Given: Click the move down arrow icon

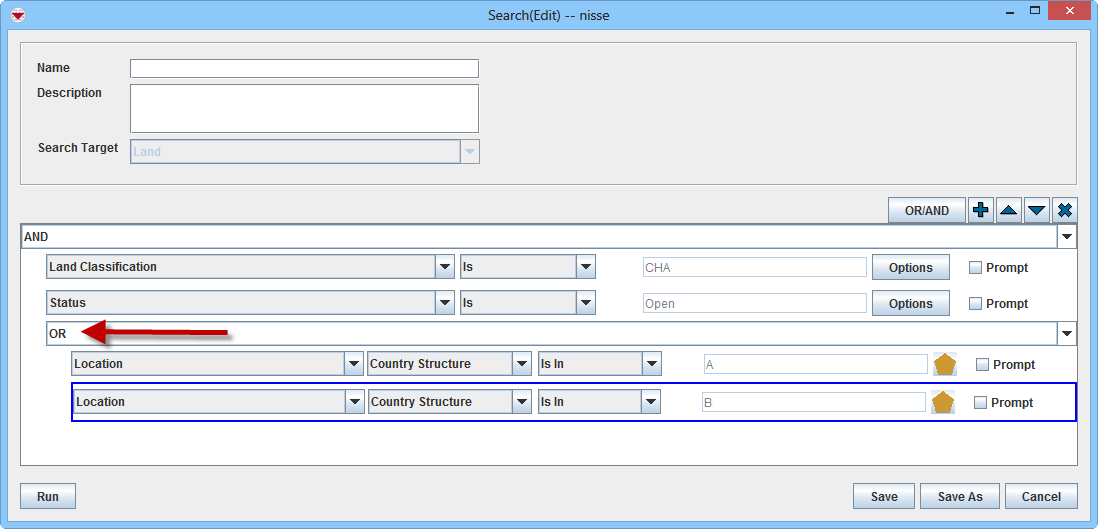Looking at the screenshot, I should (x=1037, y=210).
